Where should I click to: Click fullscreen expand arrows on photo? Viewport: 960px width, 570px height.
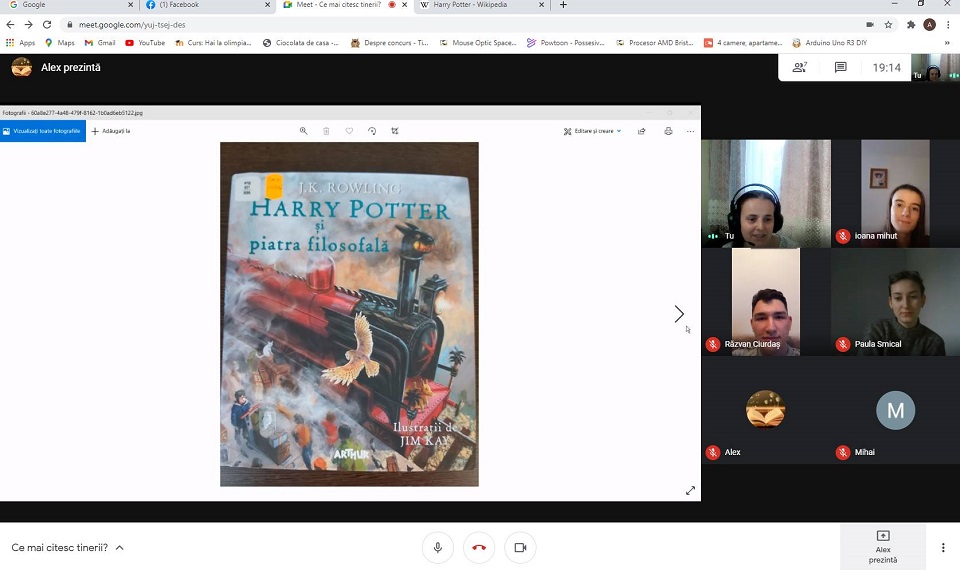690,490
